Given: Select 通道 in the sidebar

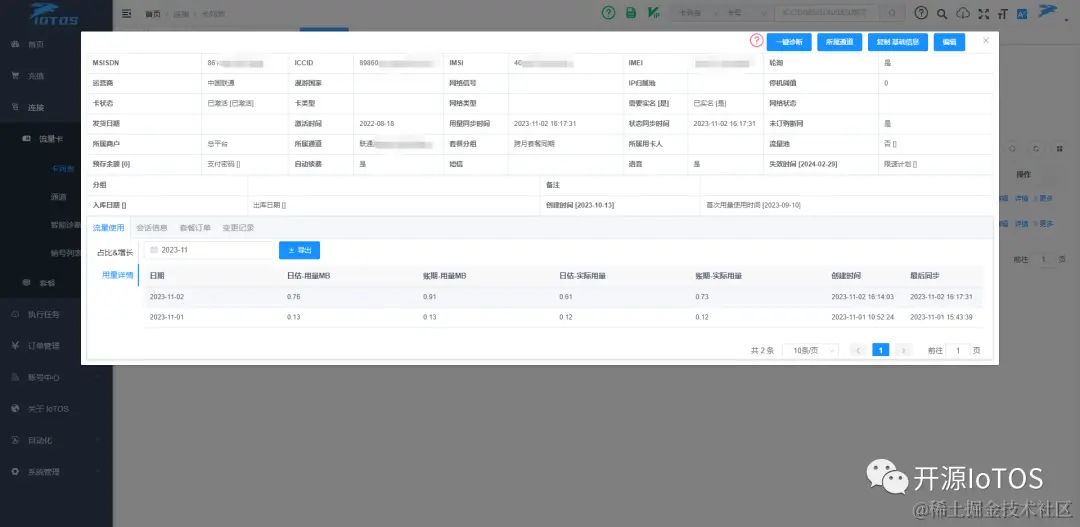Looking at the screenshot, I should tap(59, 197).
